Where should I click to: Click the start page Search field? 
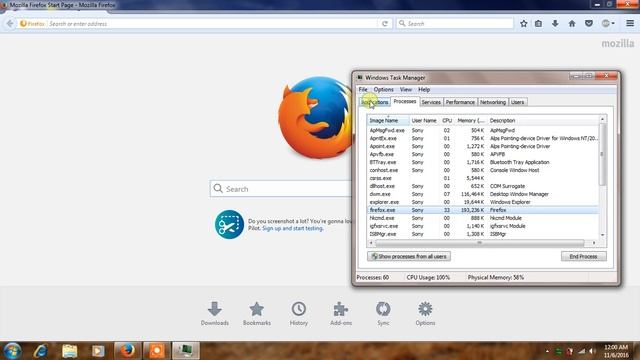(282, 189)
